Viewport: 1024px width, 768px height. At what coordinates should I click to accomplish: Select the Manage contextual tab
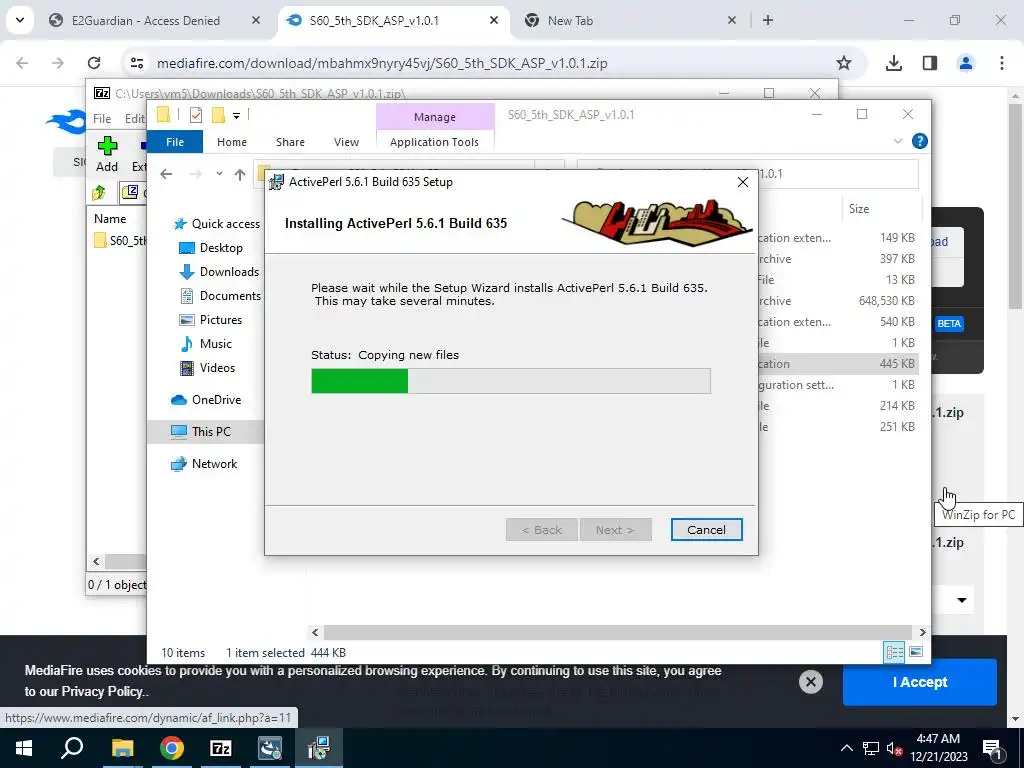pos(435,117)
